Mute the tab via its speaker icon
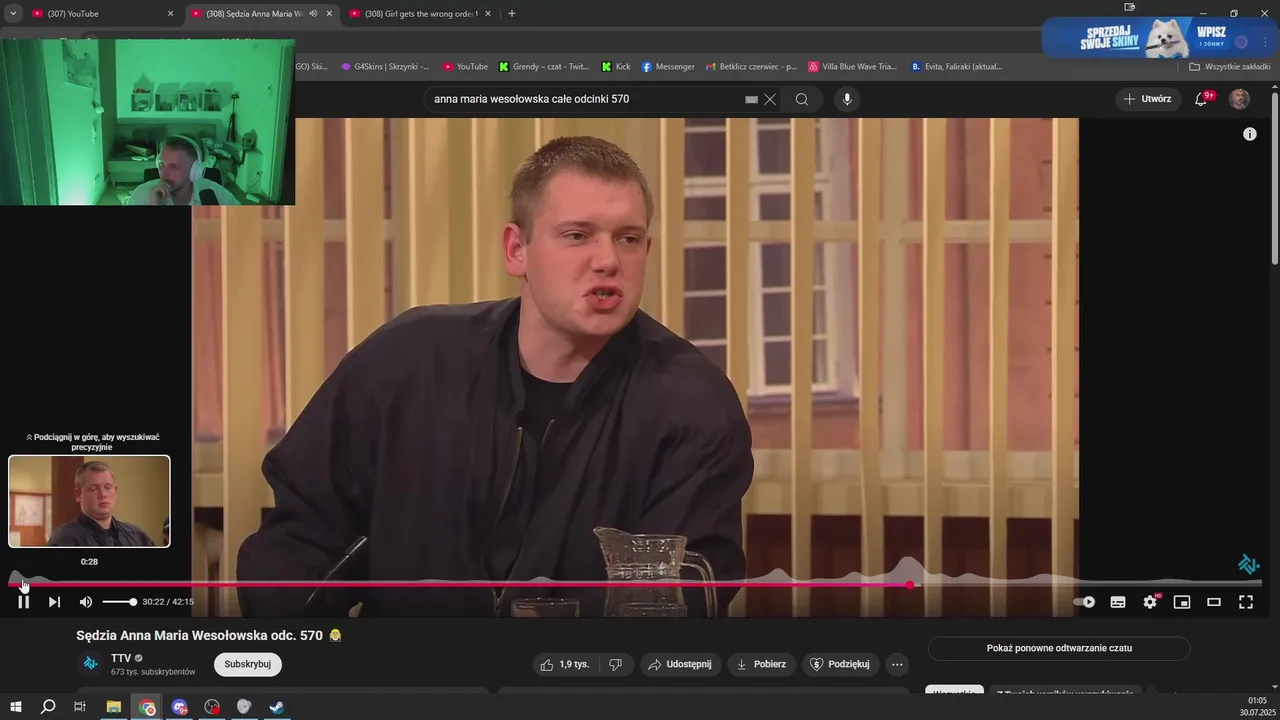 pyautogui.click(x=314, y=14)
